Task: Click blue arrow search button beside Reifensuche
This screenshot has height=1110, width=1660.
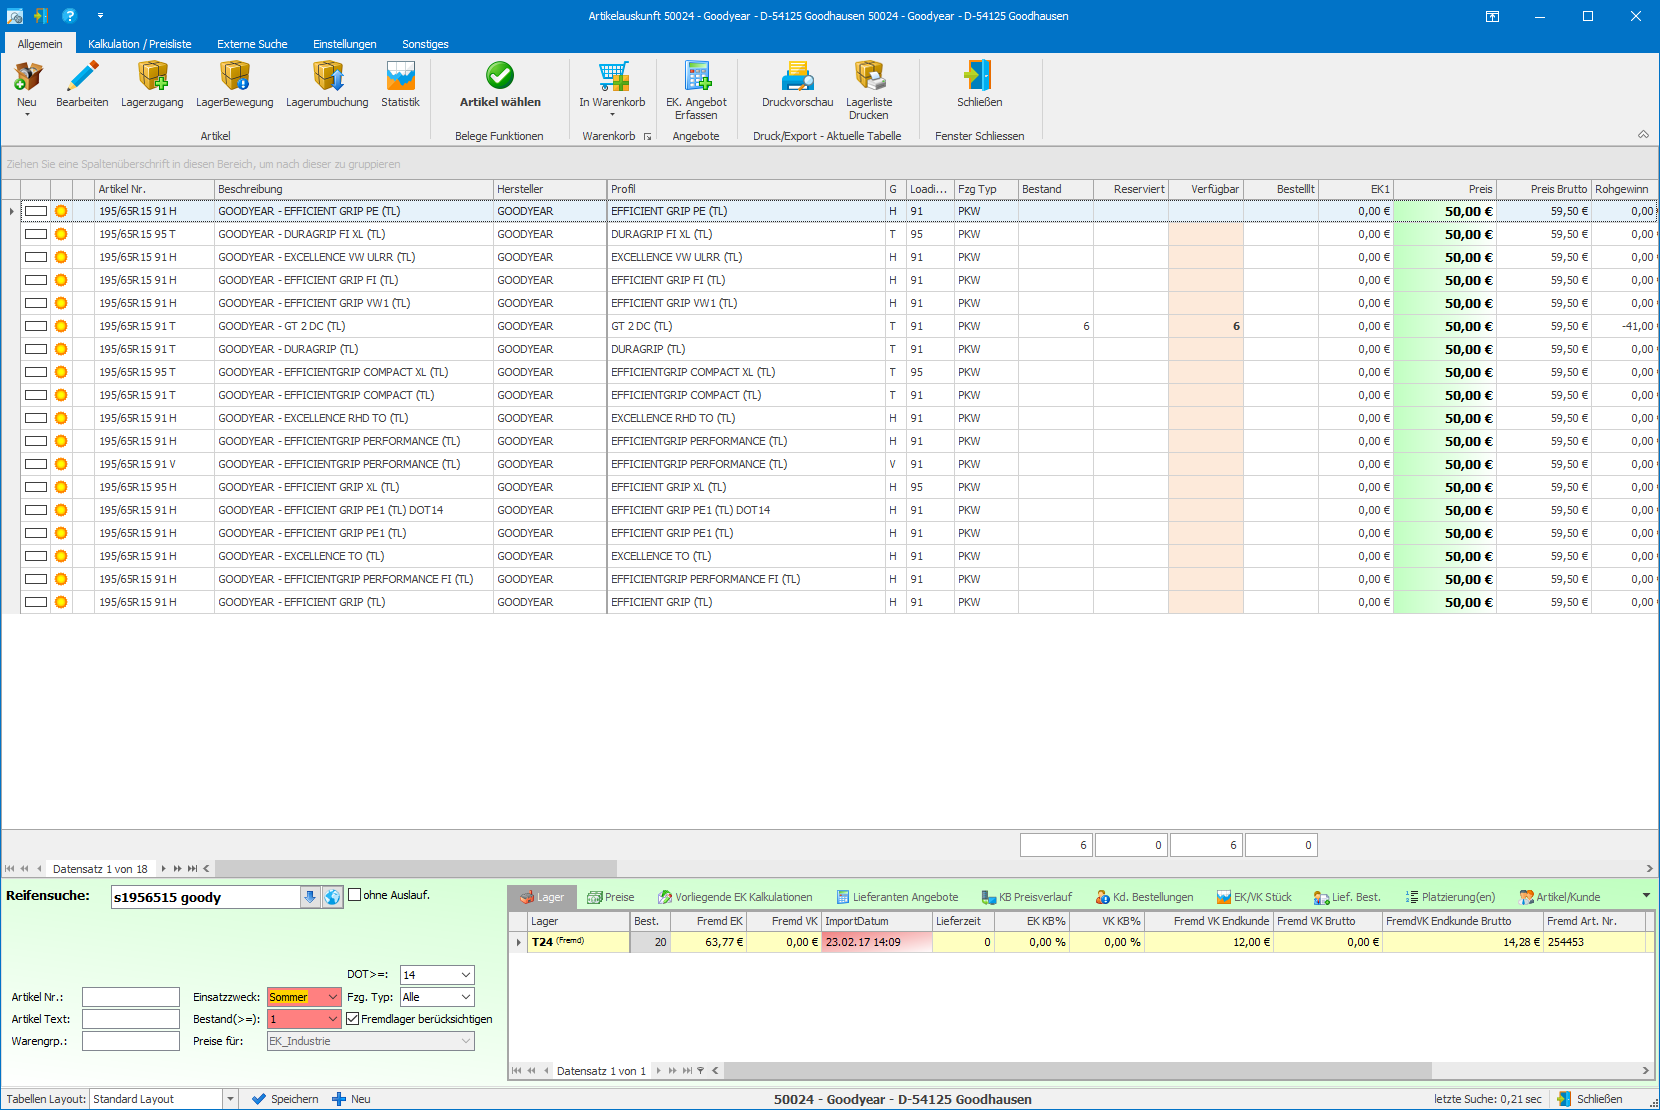Action: point(310,897)
